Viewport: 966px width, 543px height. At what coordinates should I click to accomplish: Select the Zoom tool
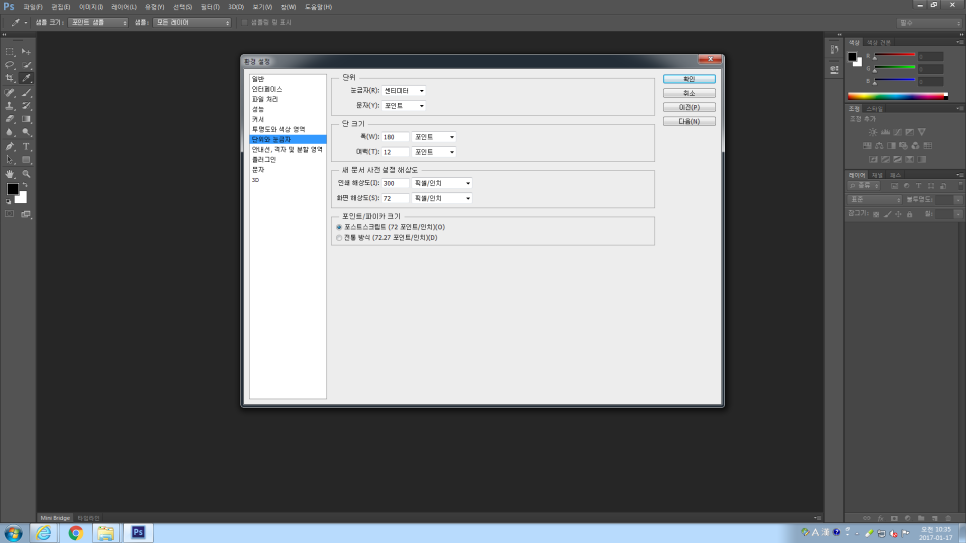coord(26,174)
